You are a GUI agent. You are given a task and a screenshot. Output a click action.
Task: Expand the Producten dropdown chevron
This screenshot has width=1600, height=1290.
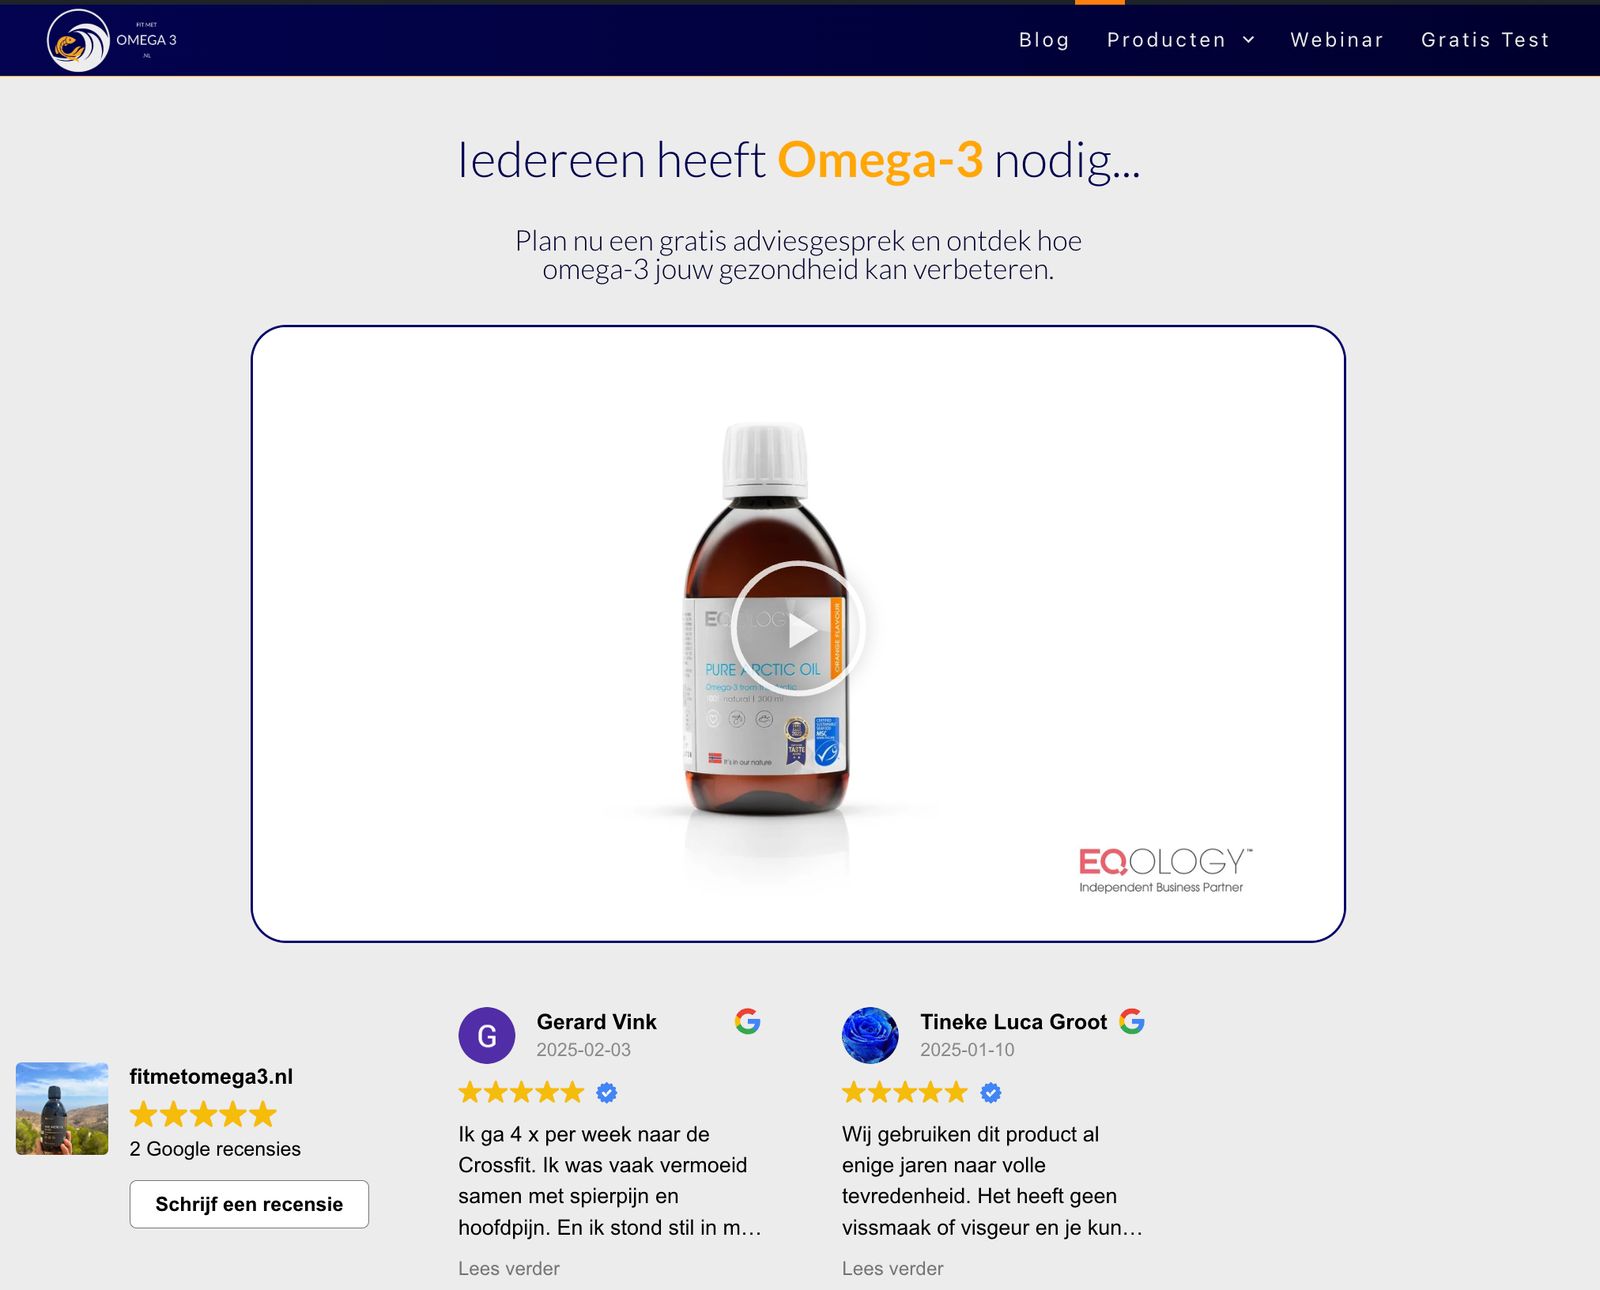1249,40
